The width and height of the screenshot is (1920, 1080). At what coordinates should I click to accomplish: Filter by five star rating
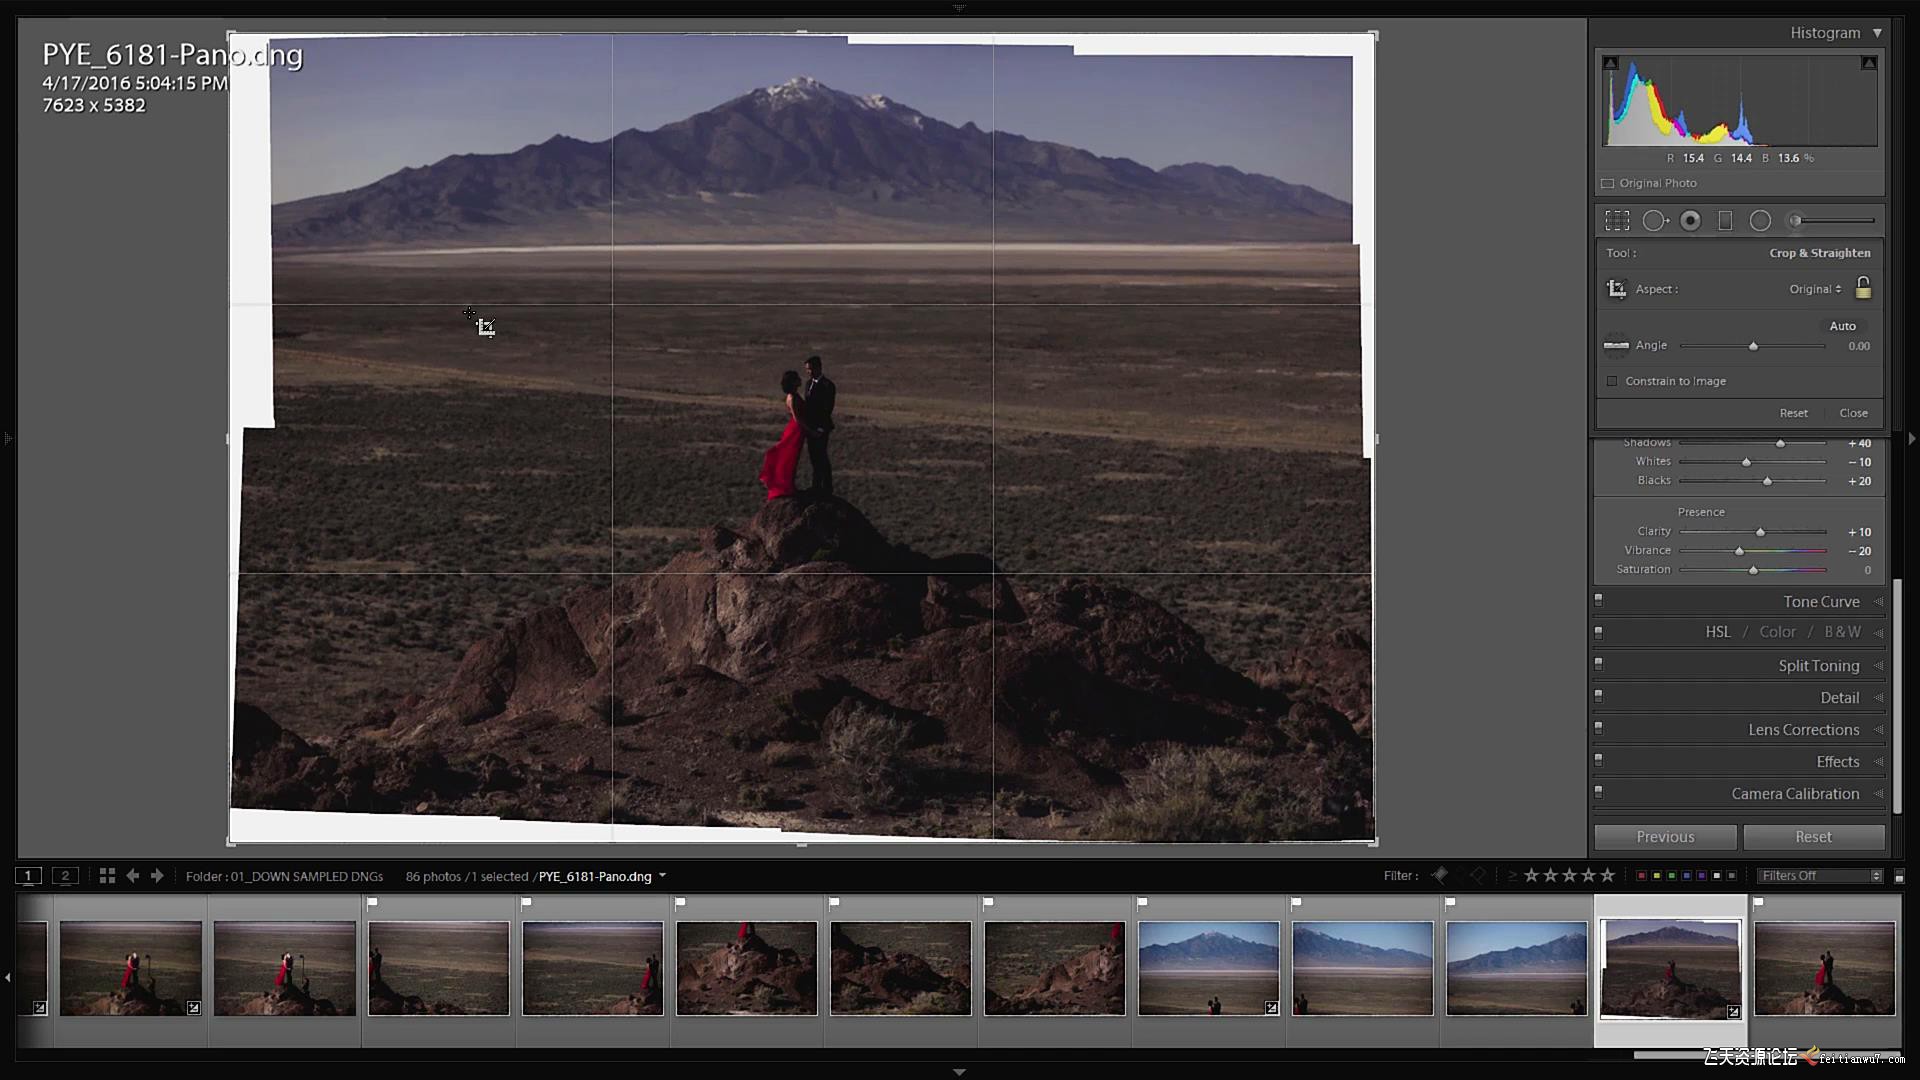click(x=1607, y=876)
